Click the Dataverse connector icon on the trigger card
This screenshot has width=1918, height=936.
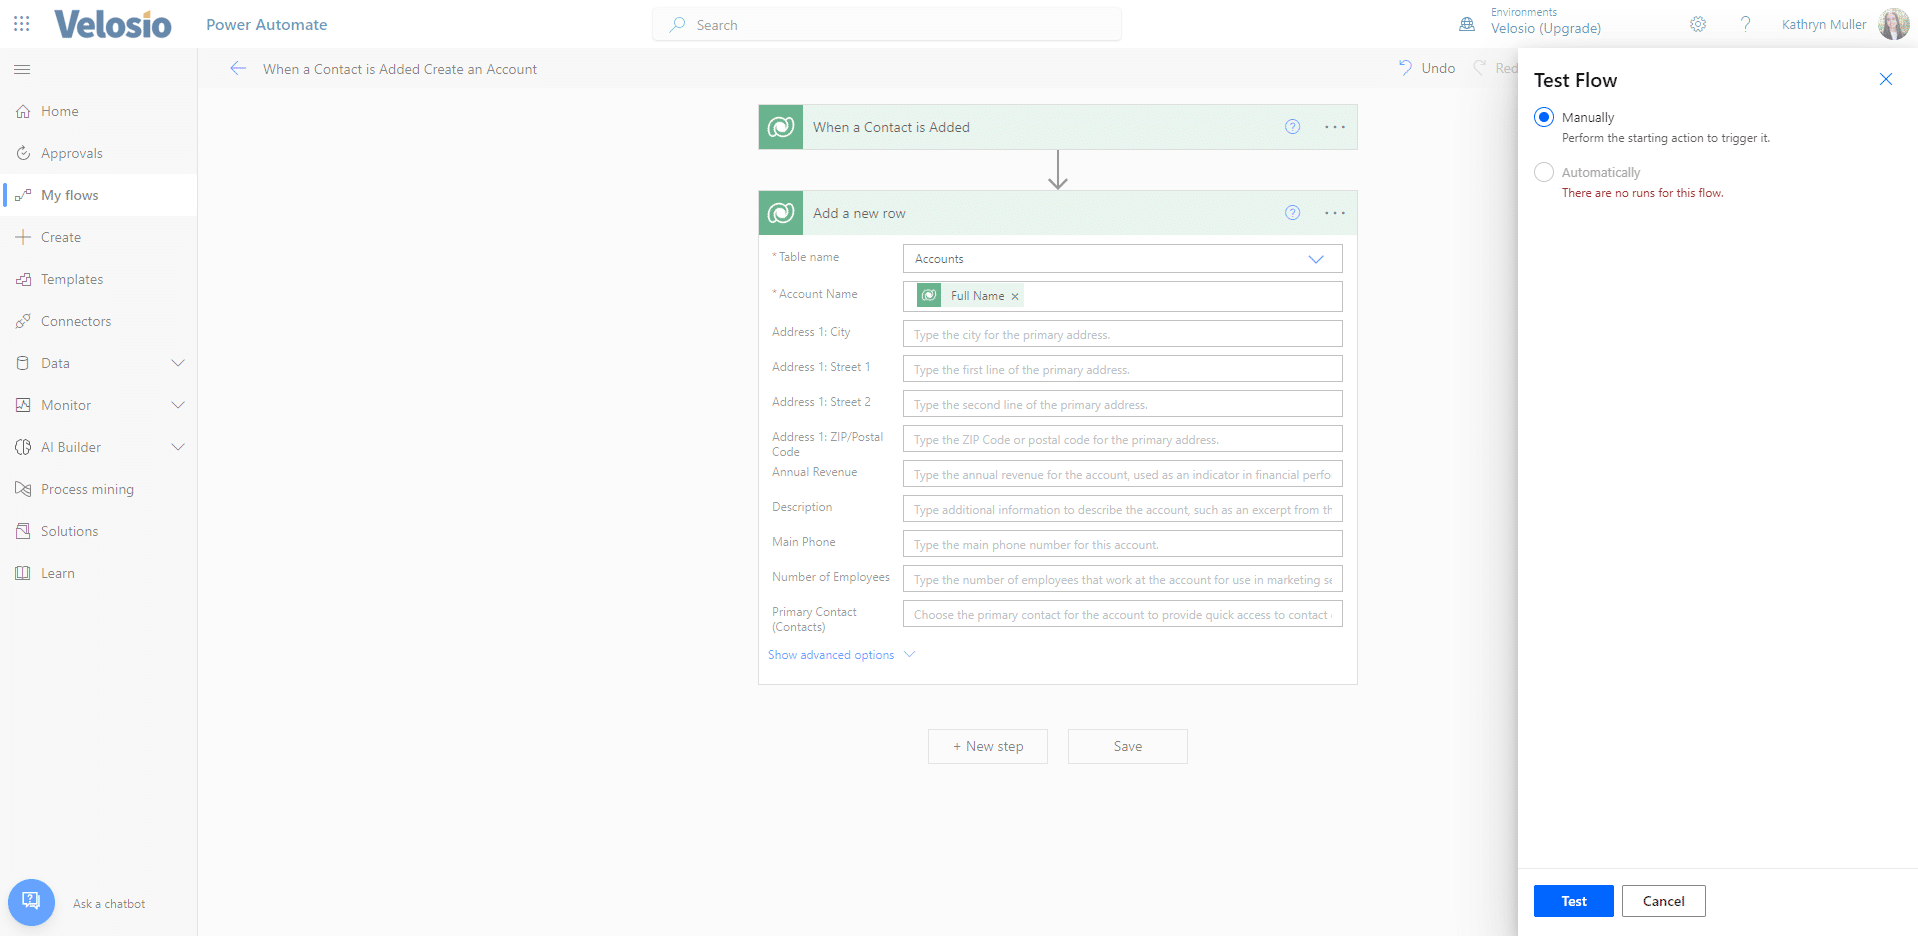pyautogui.click(x=780, y=127)
